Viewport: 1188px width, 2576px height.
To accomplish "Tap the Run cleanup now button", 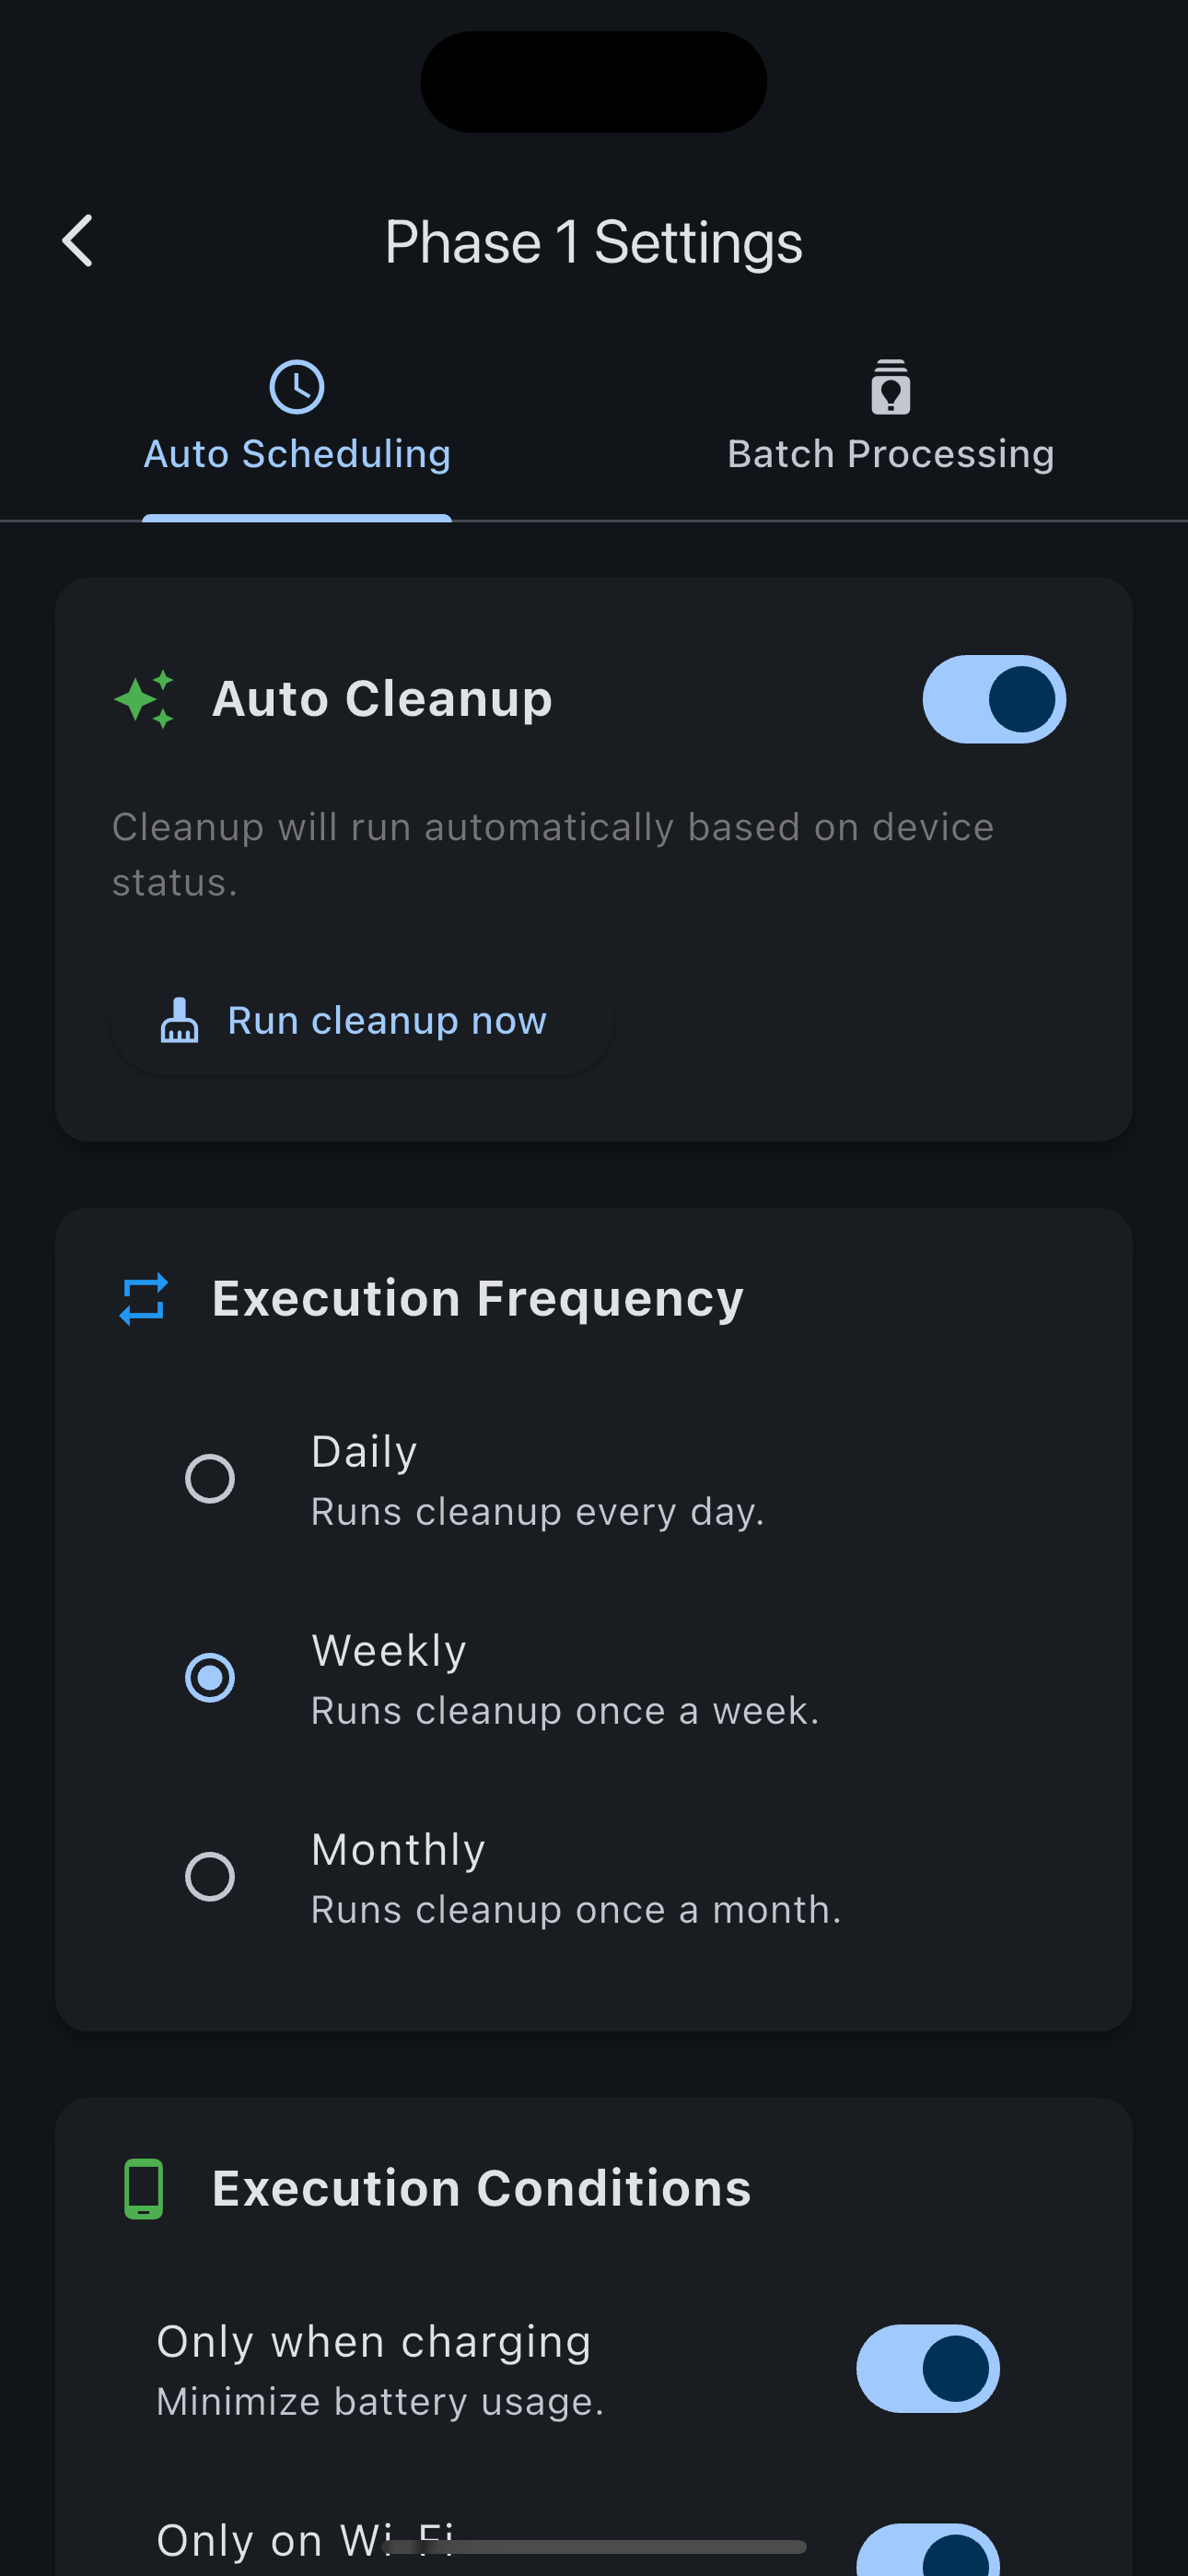I will (362, 1020).
